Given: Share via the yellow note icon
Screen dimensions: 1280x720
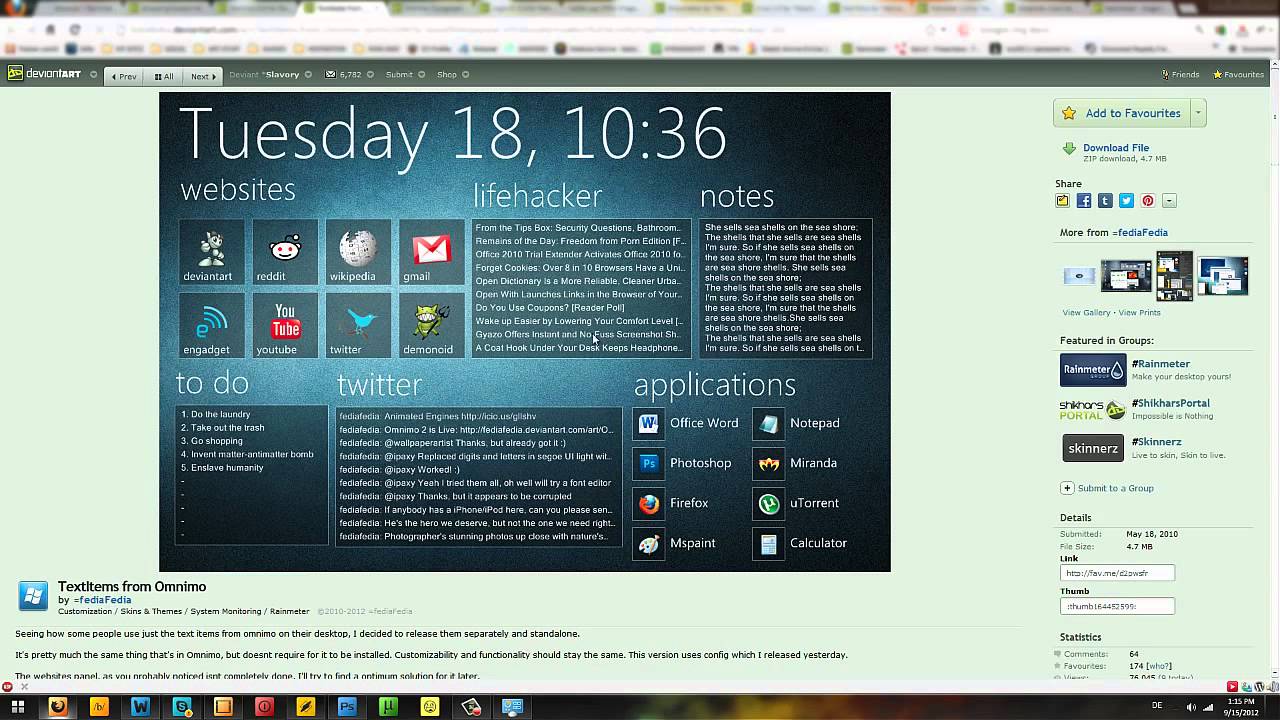Looking at the screenshot, I should (x=1062, y=201).
